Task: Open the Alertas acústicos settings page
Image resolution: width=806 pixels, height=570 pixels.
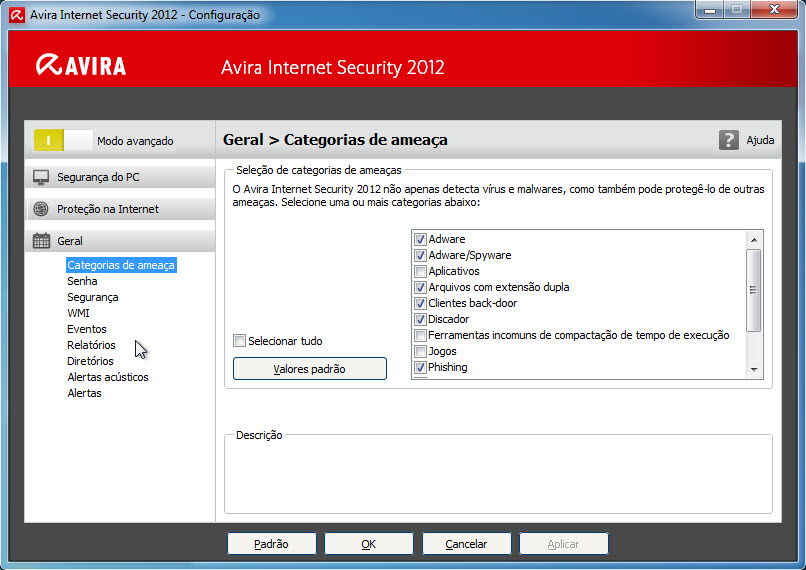Action: (108, 377)
